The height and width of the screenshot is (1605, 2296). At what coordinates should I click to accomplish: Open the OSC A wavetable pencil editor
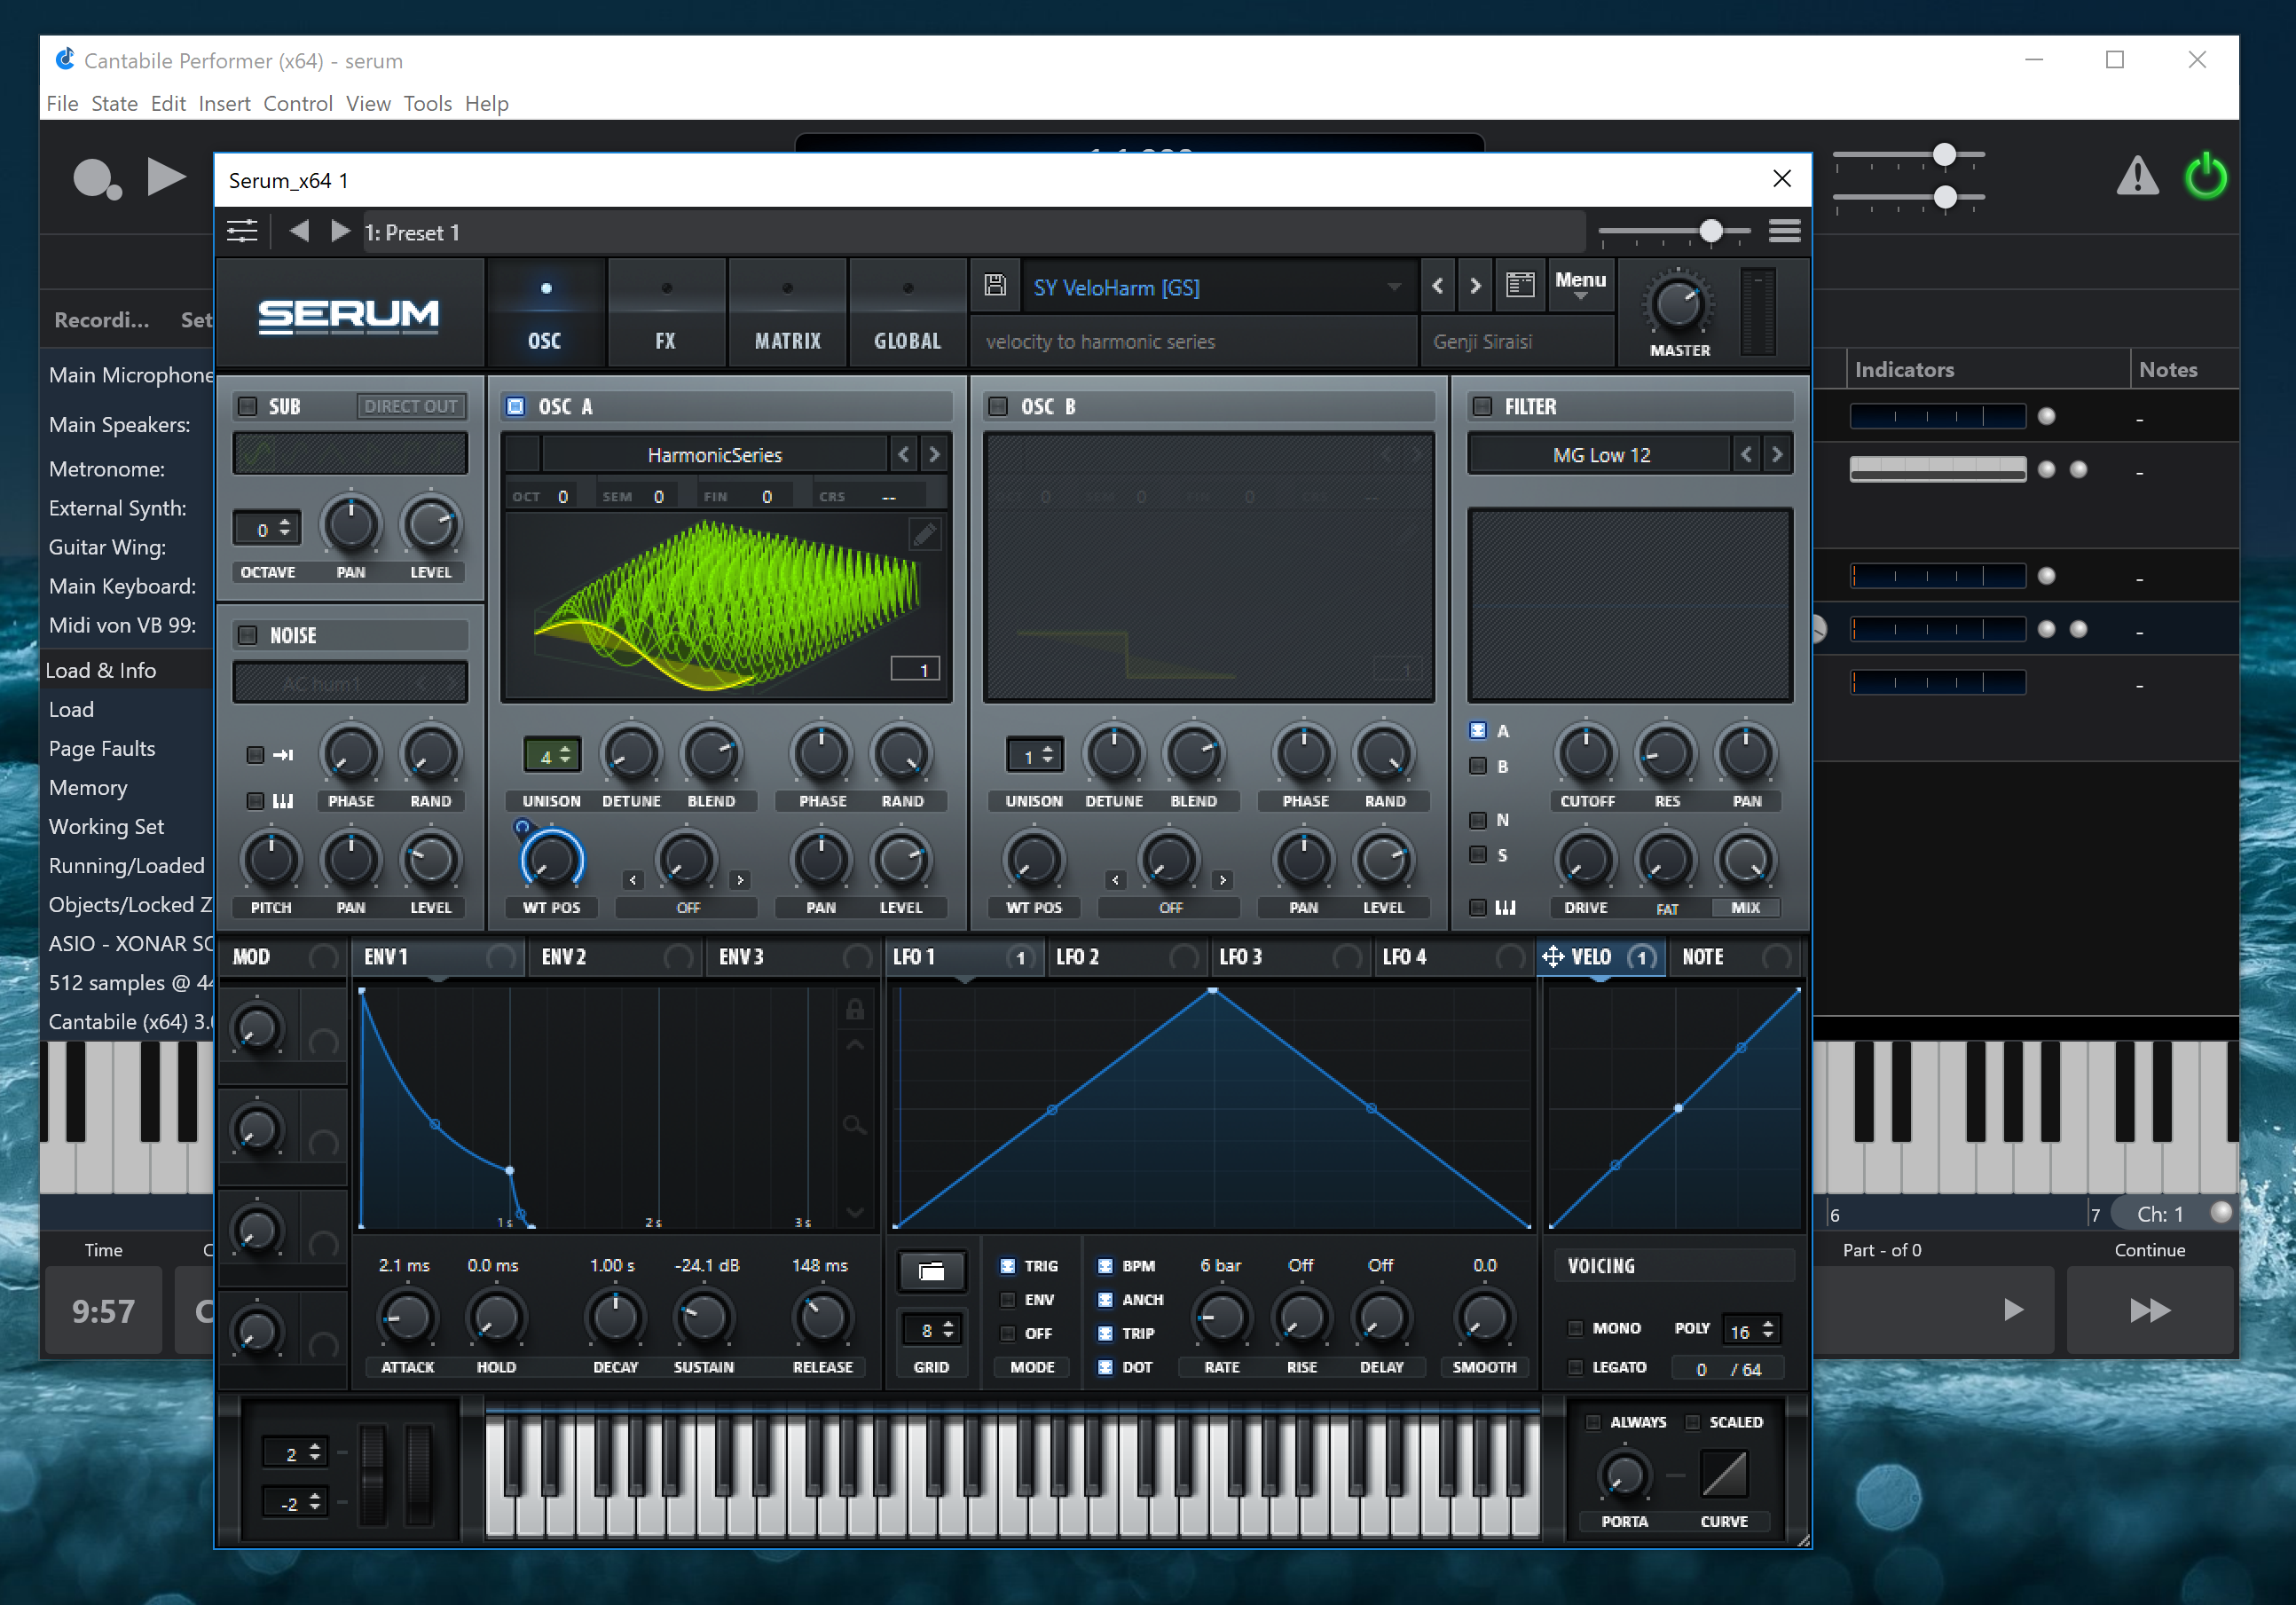[925, 535]
